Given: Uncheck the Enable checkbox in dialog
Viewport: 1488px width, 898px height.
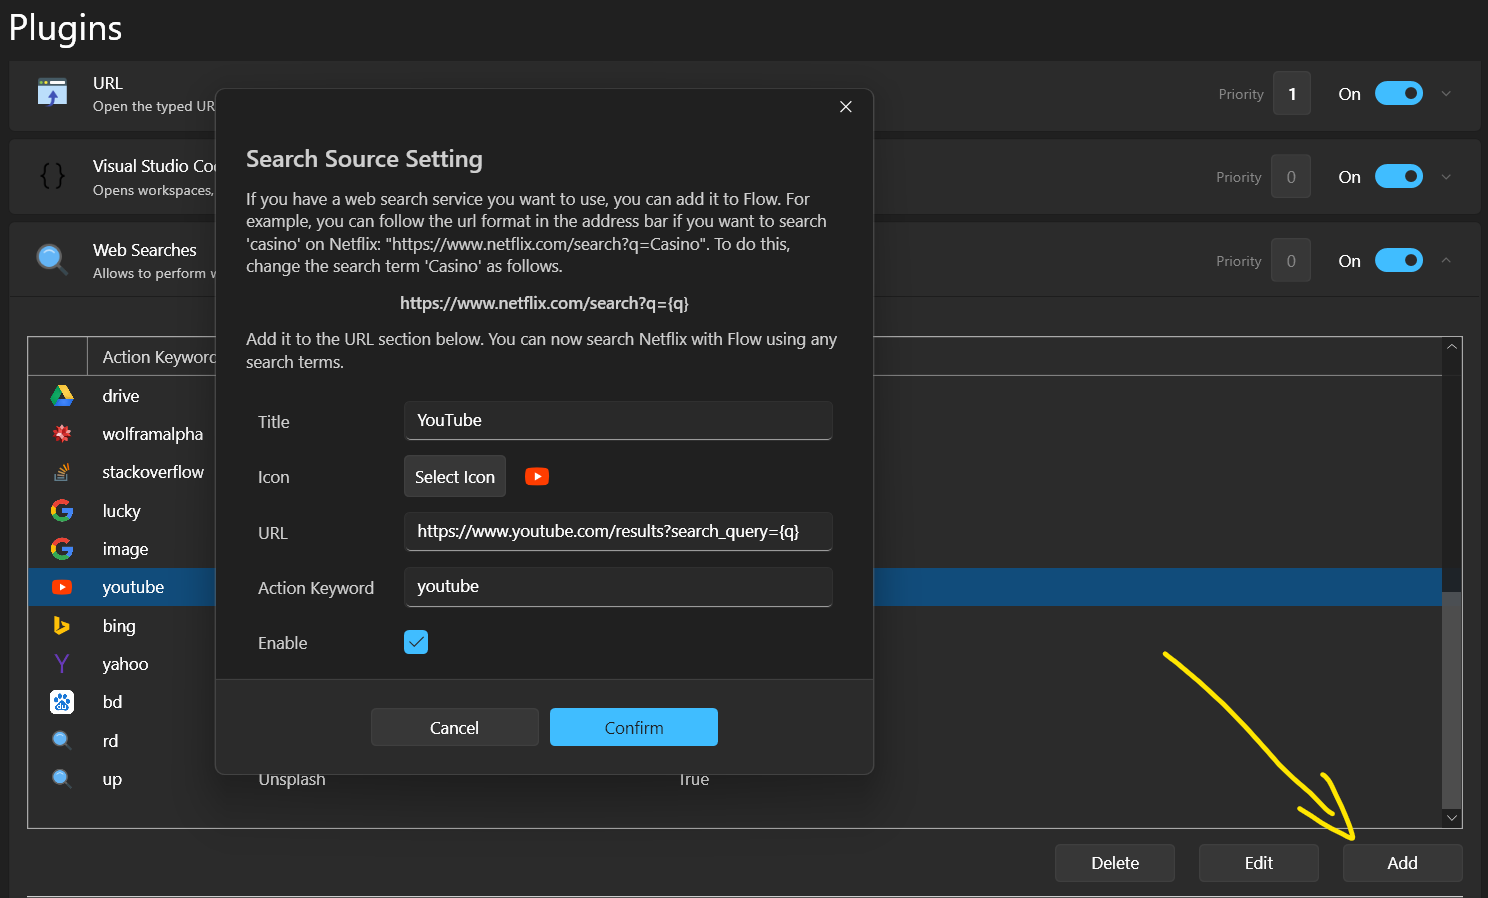Looking at the screenshot, I should [x=416, y=642].
